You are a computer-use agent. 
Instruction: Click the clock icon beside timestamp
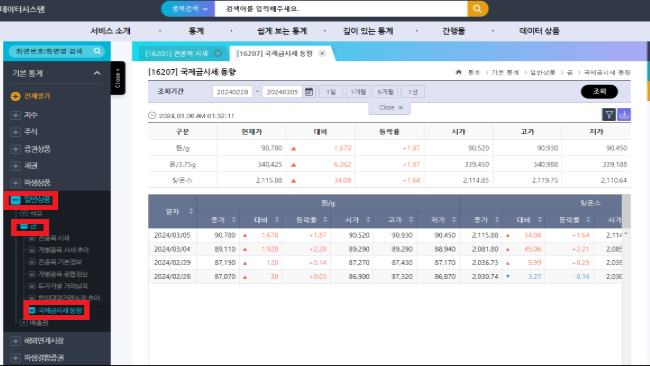(x=152, y=116)
